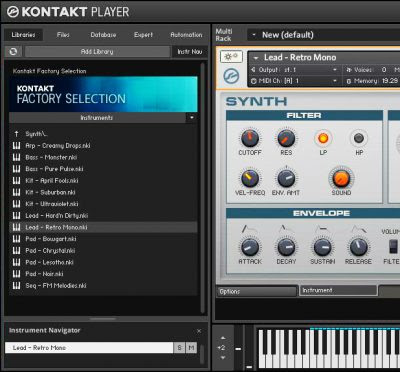This screenshot has width=400, height=372.
Task: Enable the HP filter mode button
Action: pos(359,138)
